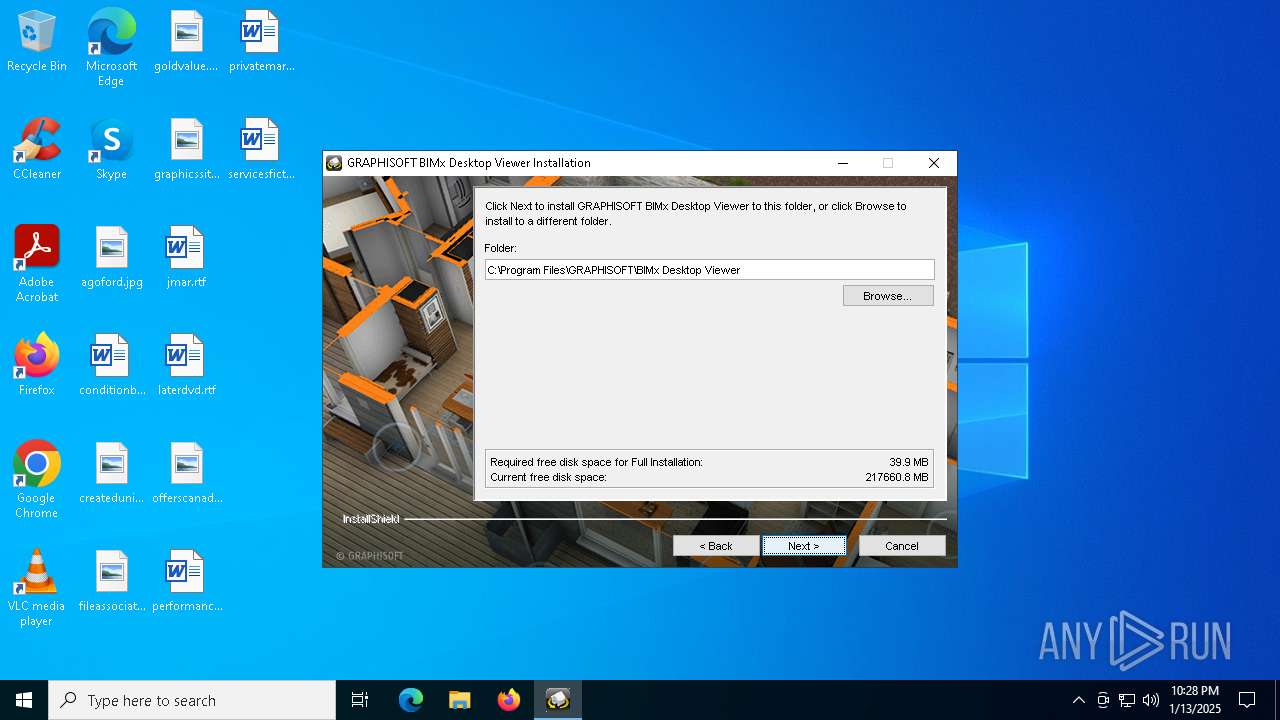Screen dimensions: 1280x720
Task: Open Edge from the taskbar
Action: point(411,700)
